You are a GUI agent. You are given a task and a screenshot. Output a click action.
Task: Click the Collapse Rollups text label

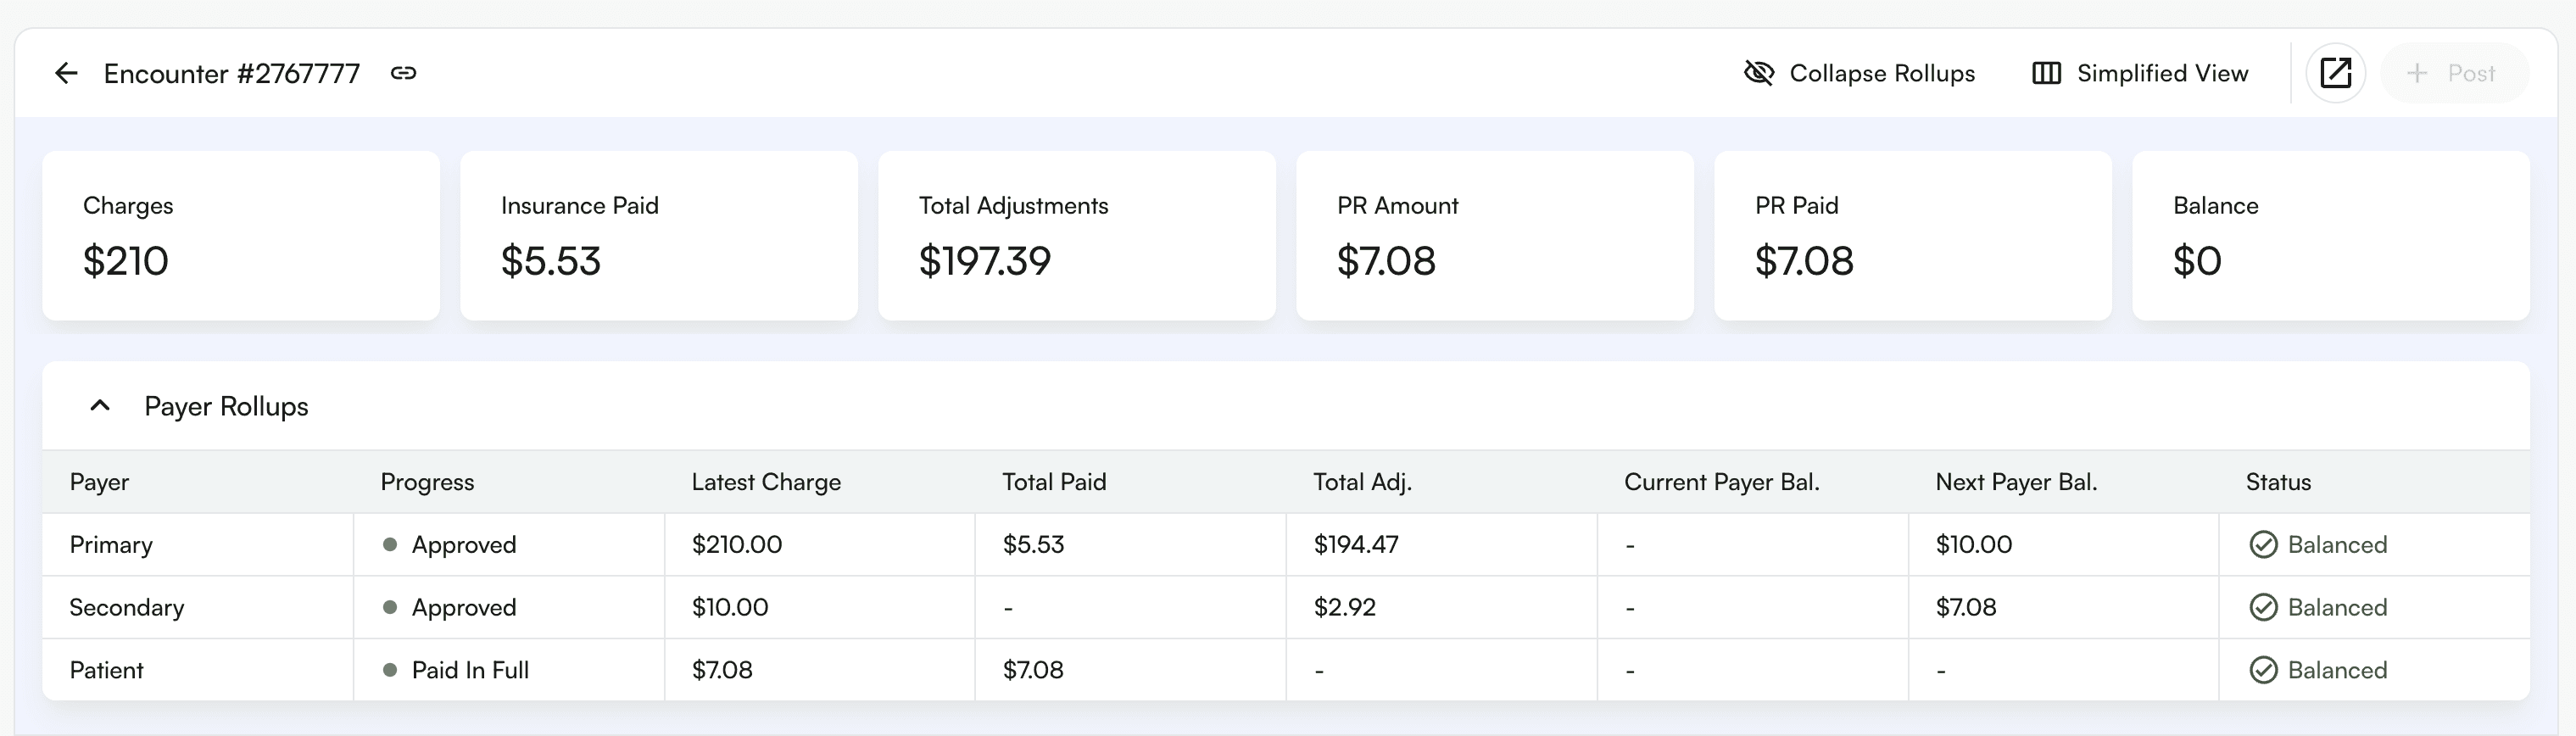tap(1881, 73)
